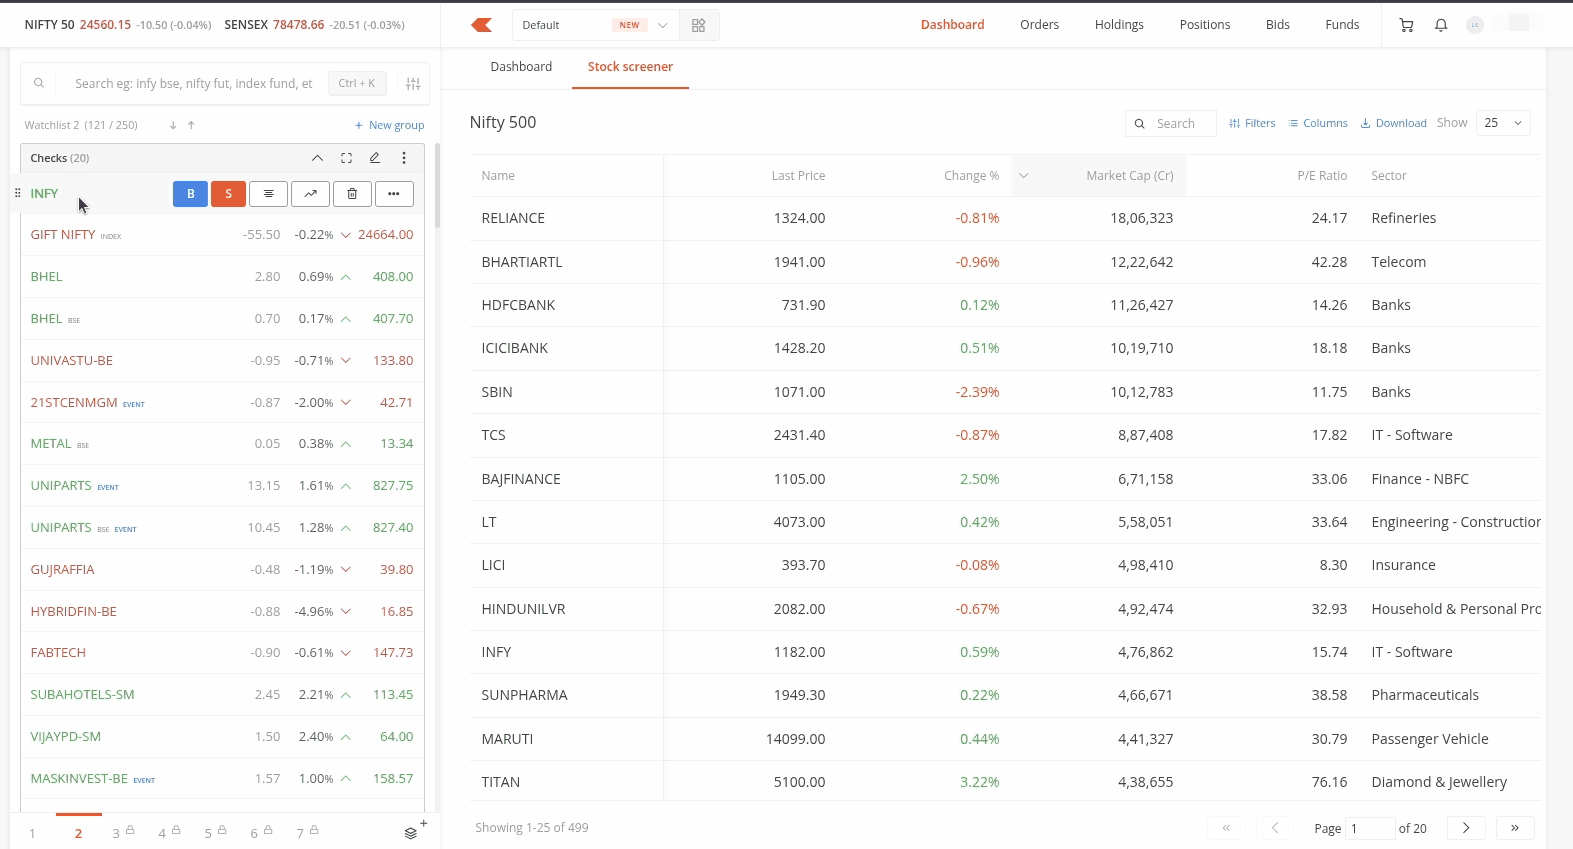Viewport: 1573px width, 849px height.
Task: Delete INFY from watchlist
Action: click(x=352, y=194)
